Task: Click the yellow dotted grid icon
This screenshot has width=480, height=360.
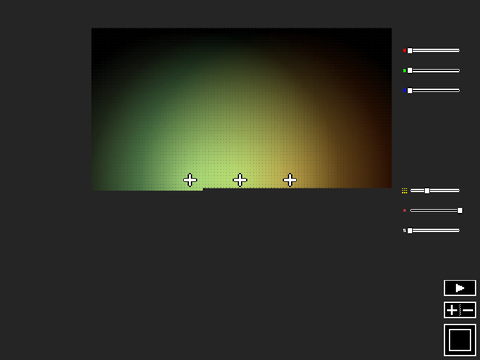Action: coord(404,191)
